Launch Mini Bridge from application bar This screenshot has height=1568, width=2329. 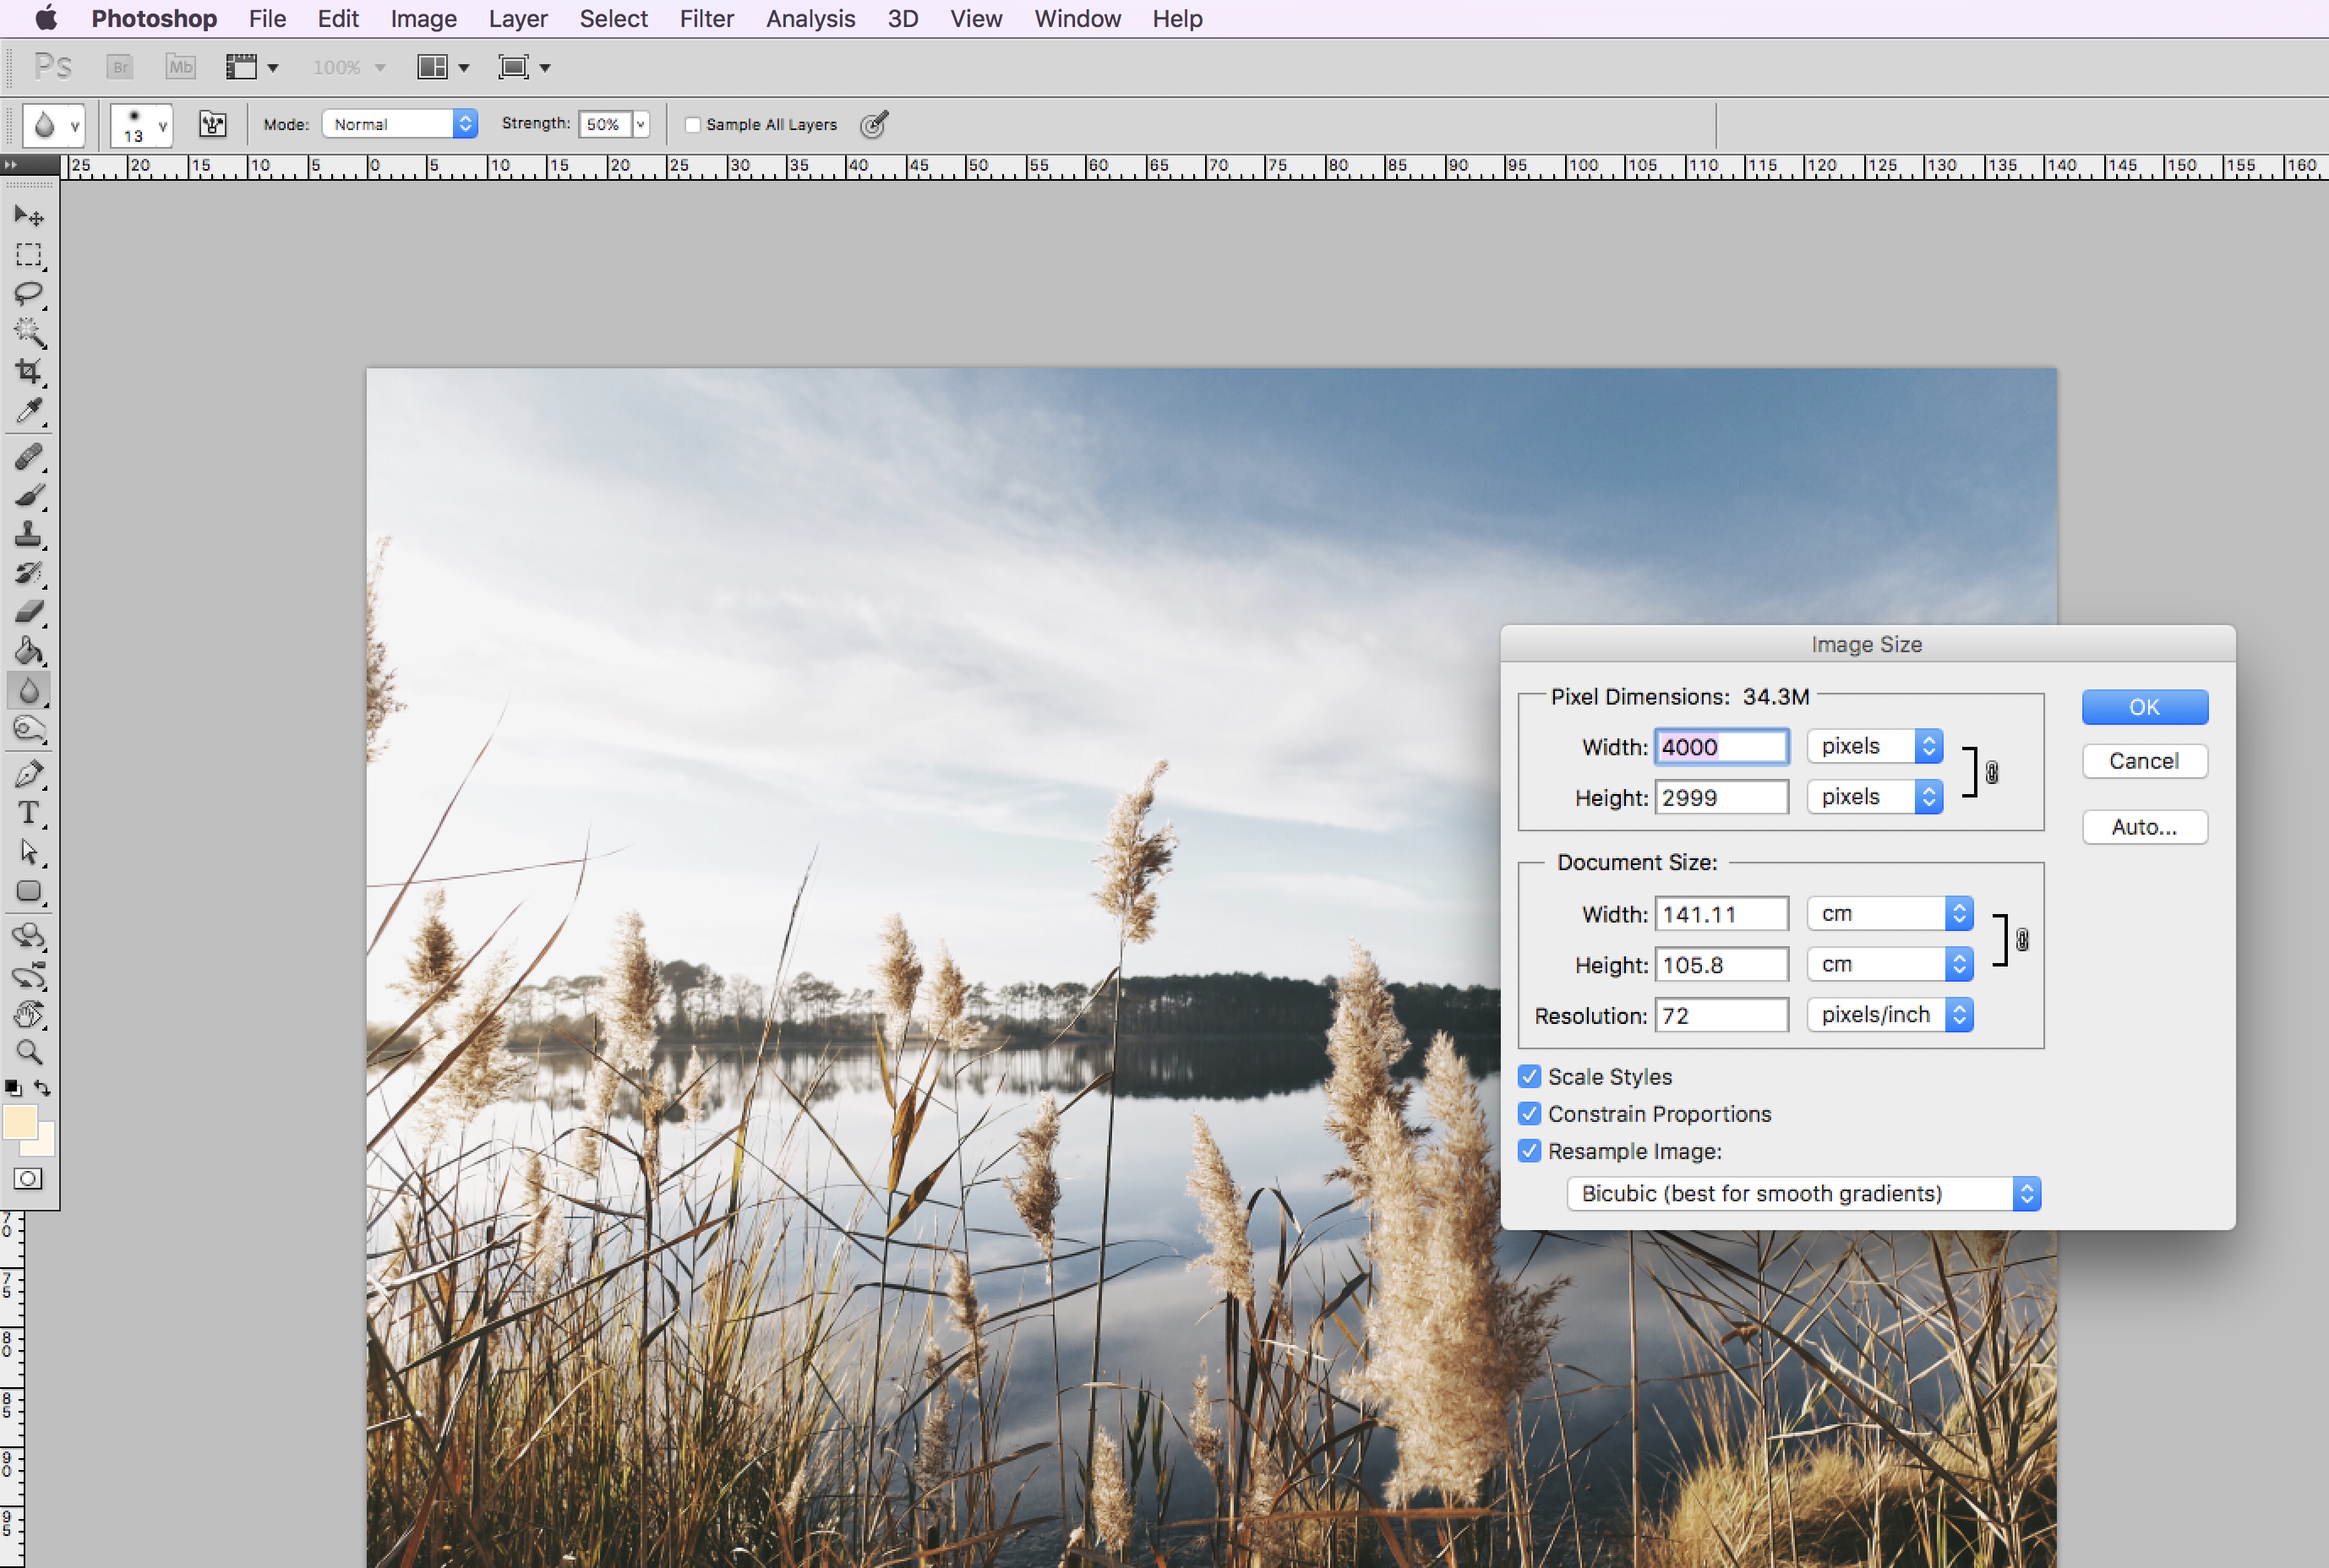pos(180,67)
